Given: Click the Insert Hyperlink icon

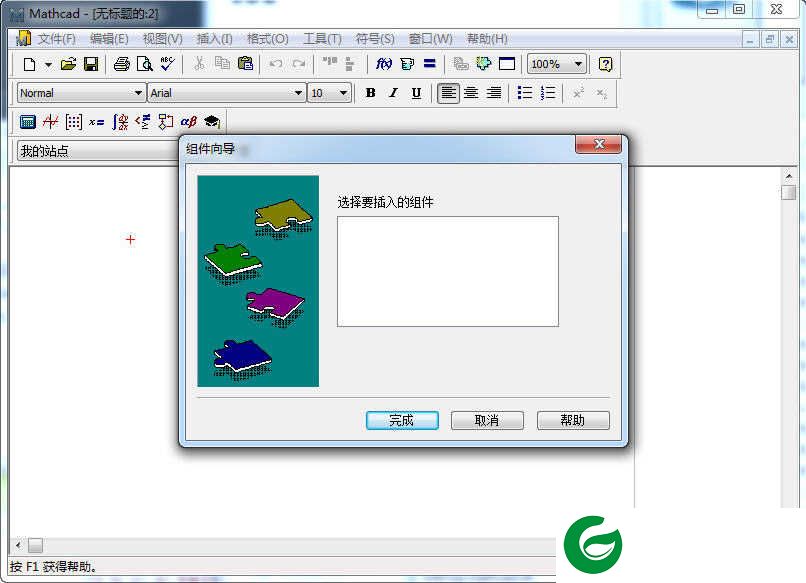Looking at the screenshot, I should point(461,64).
